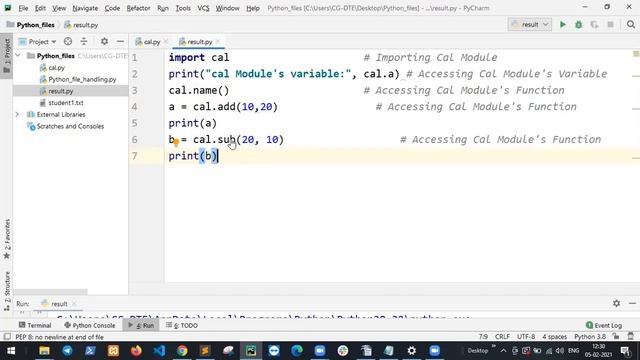Open the result run configuration dropdown
This screenshot has width=640, height=360.
click(530, 24)
